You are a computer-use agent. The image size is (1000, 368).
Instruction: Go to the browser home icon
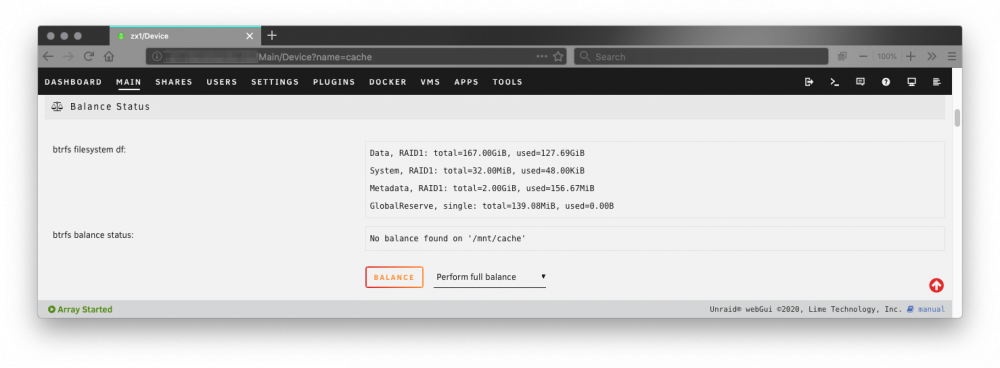[109, 56]
